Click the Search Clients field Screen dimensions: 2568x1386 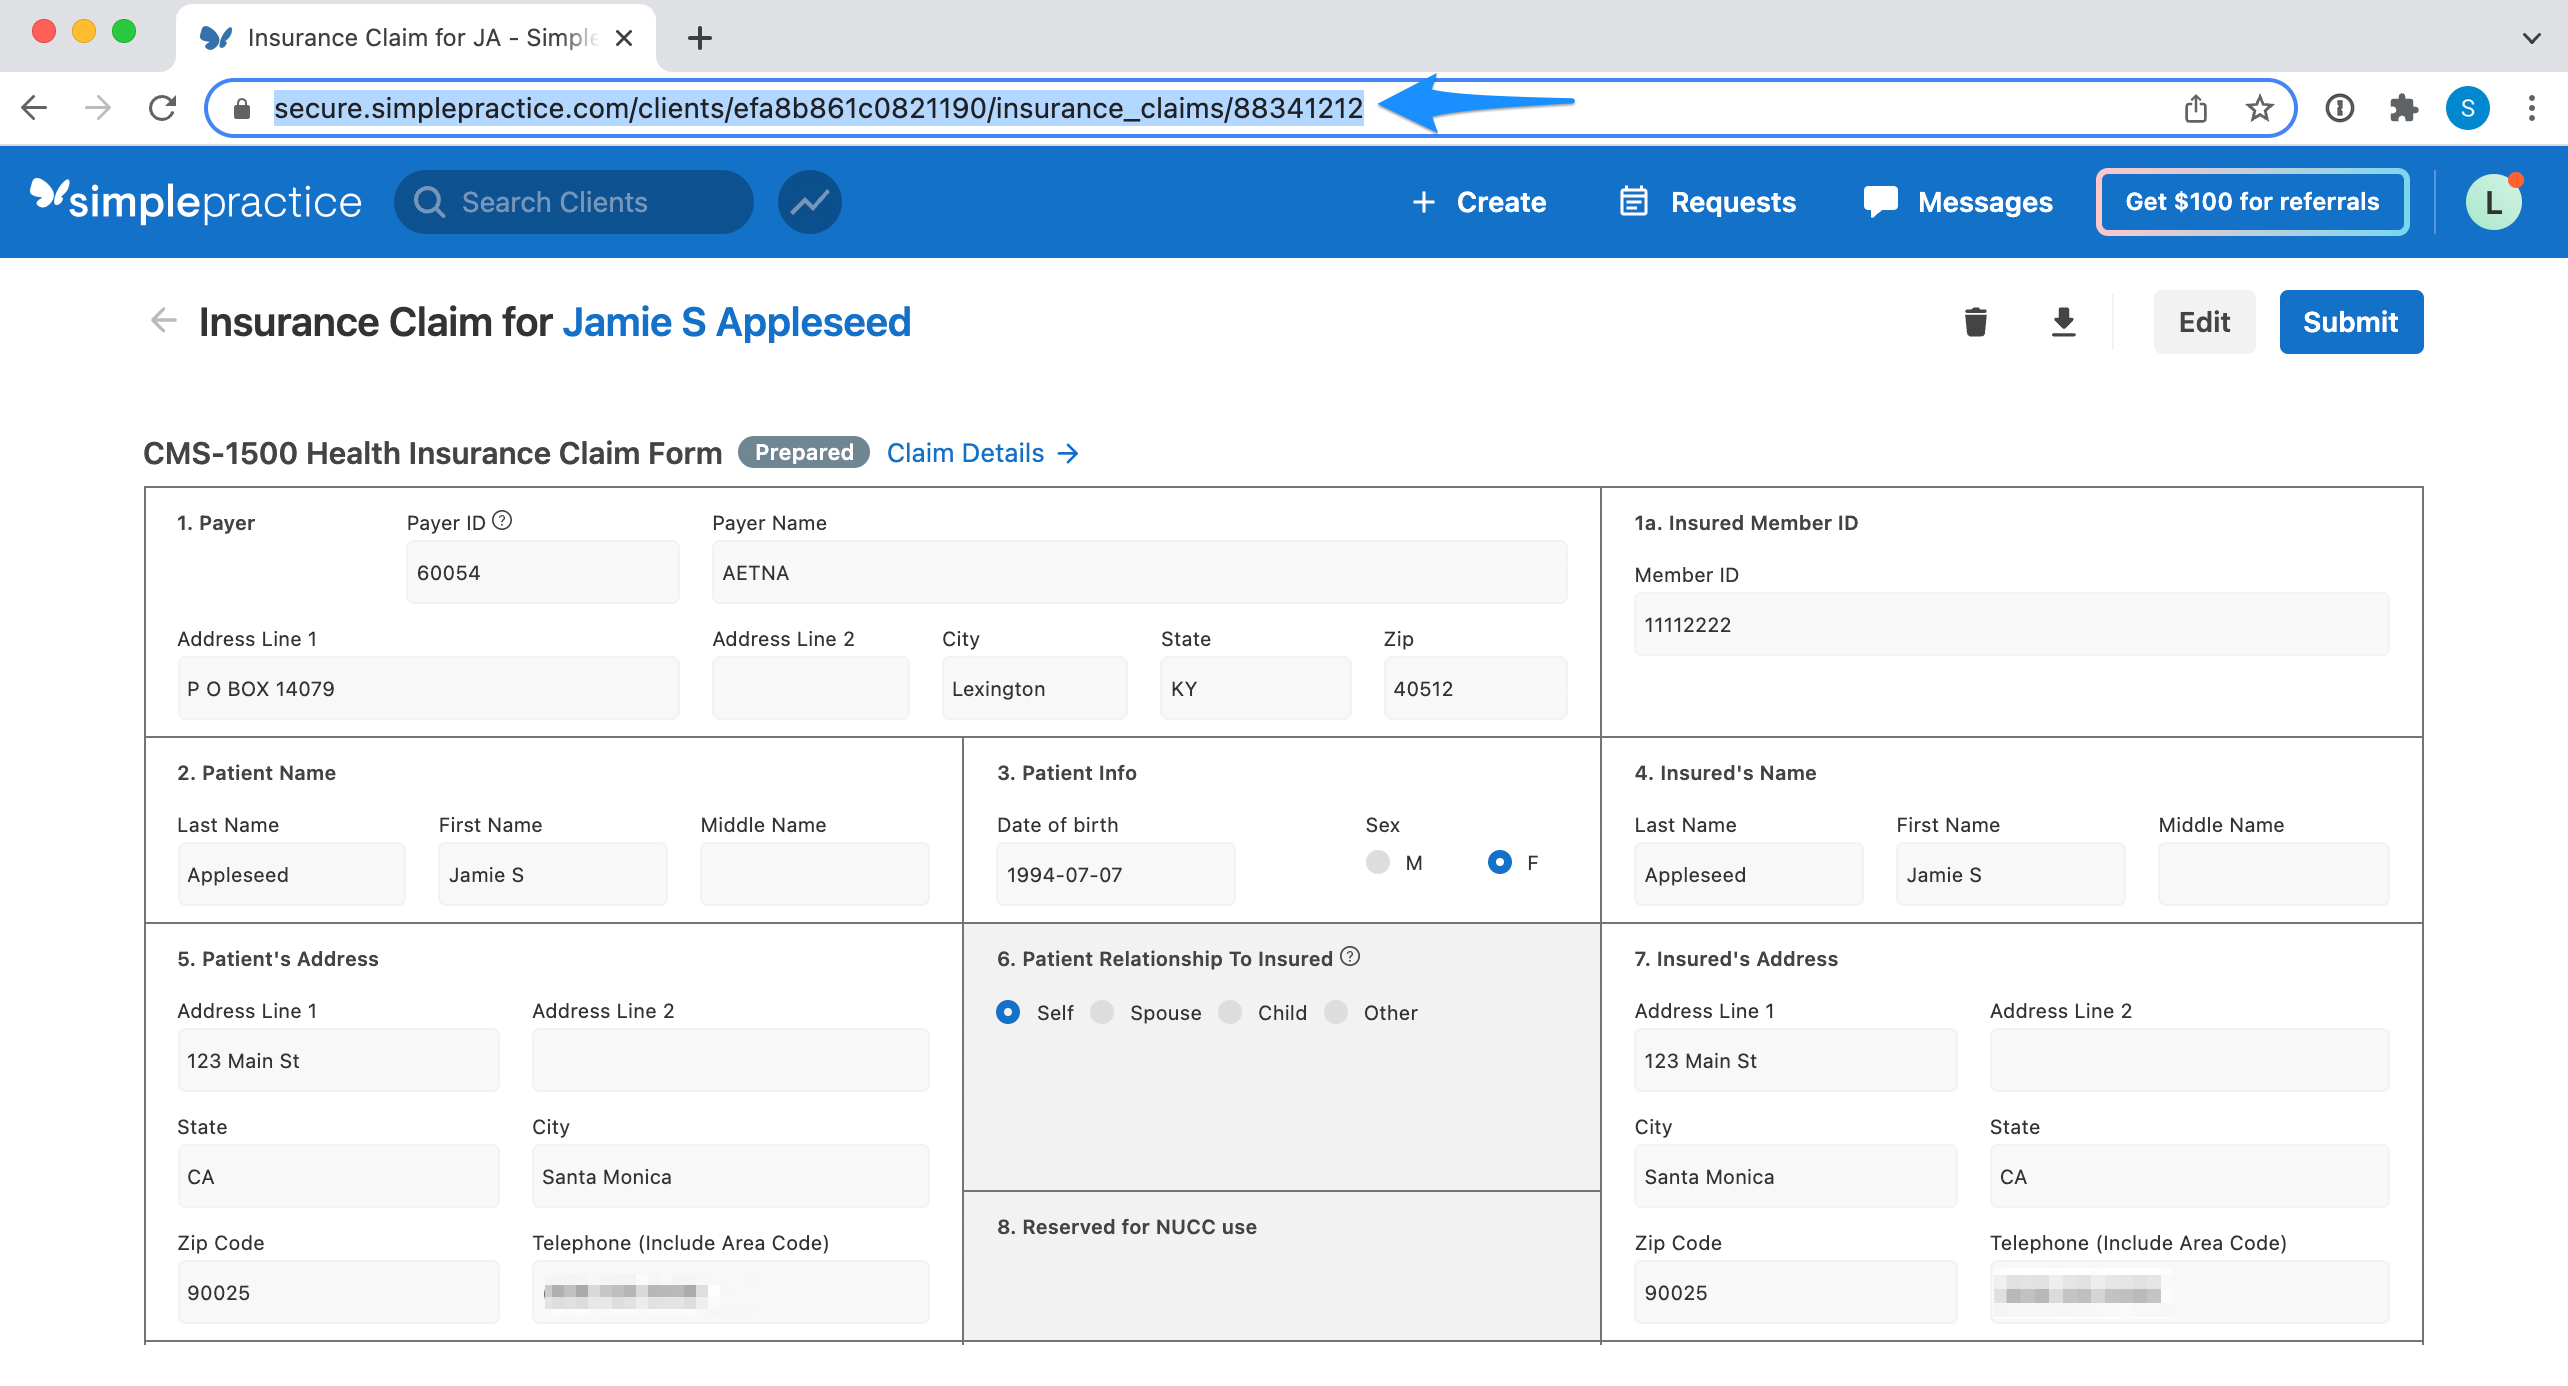[573, 202]
